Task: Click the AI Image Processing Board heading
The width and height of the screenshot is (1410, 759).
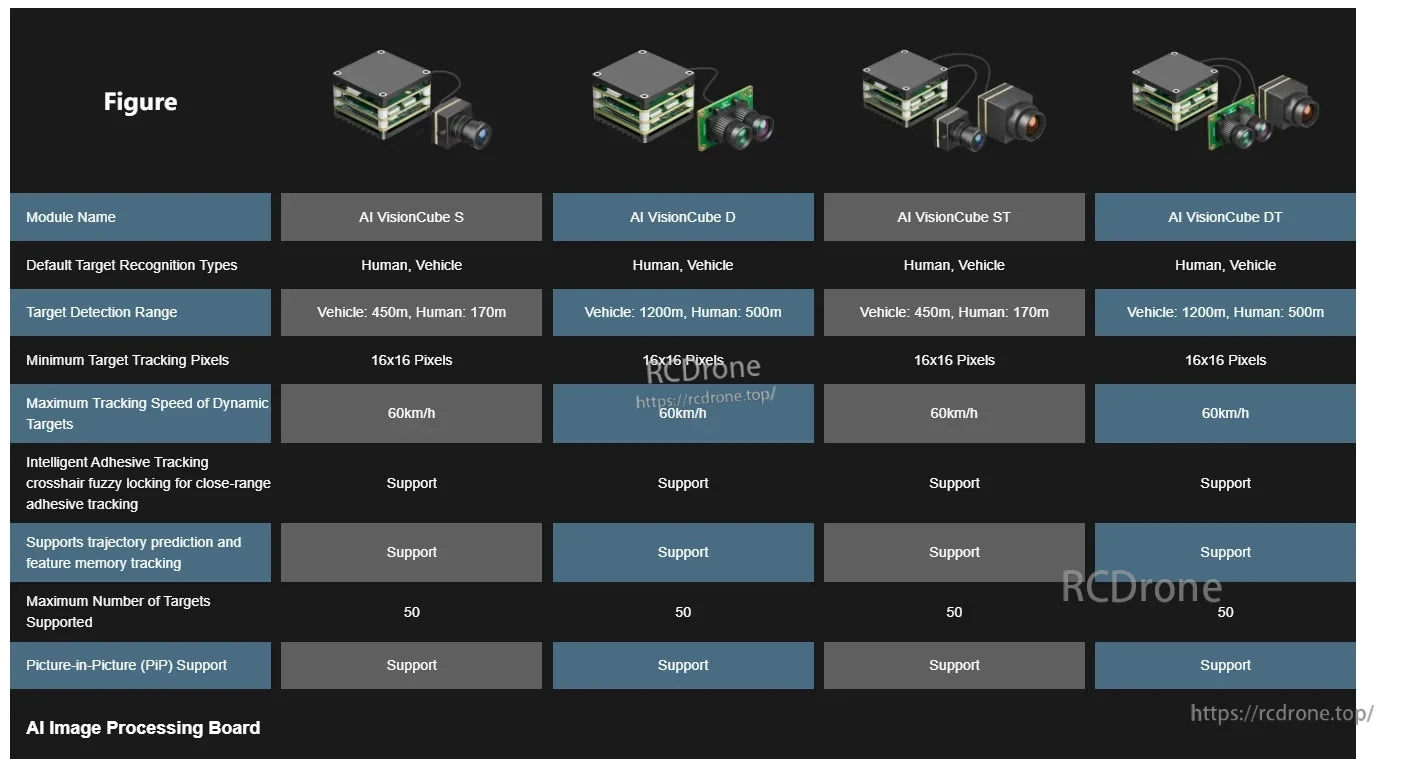Action: (143, 728)
